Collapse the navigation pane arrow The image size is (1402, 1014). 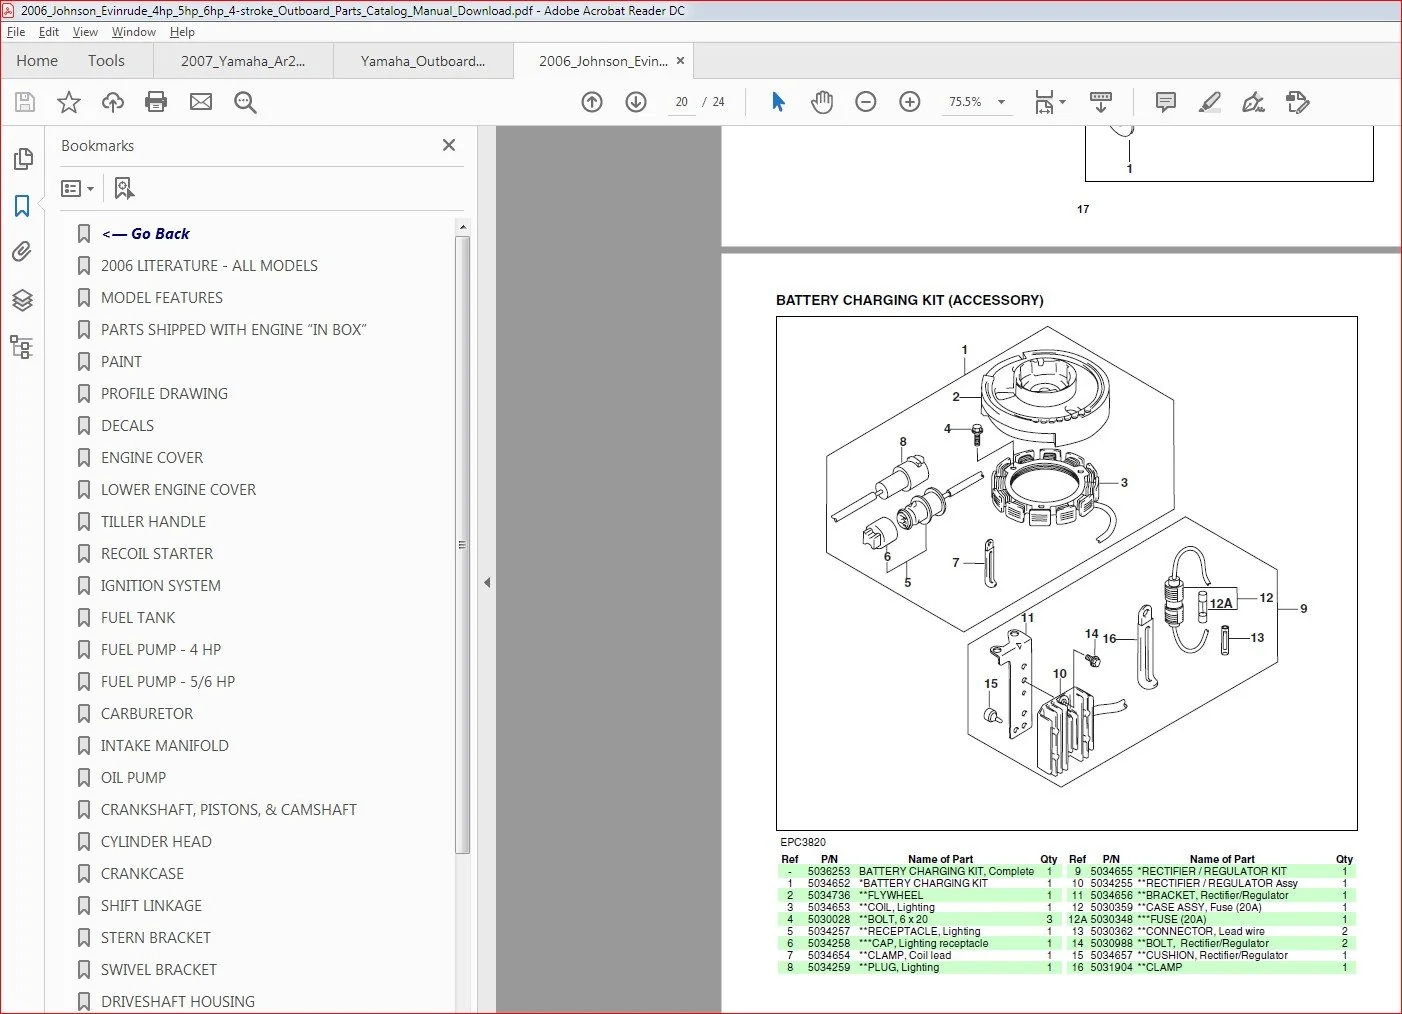487,582
